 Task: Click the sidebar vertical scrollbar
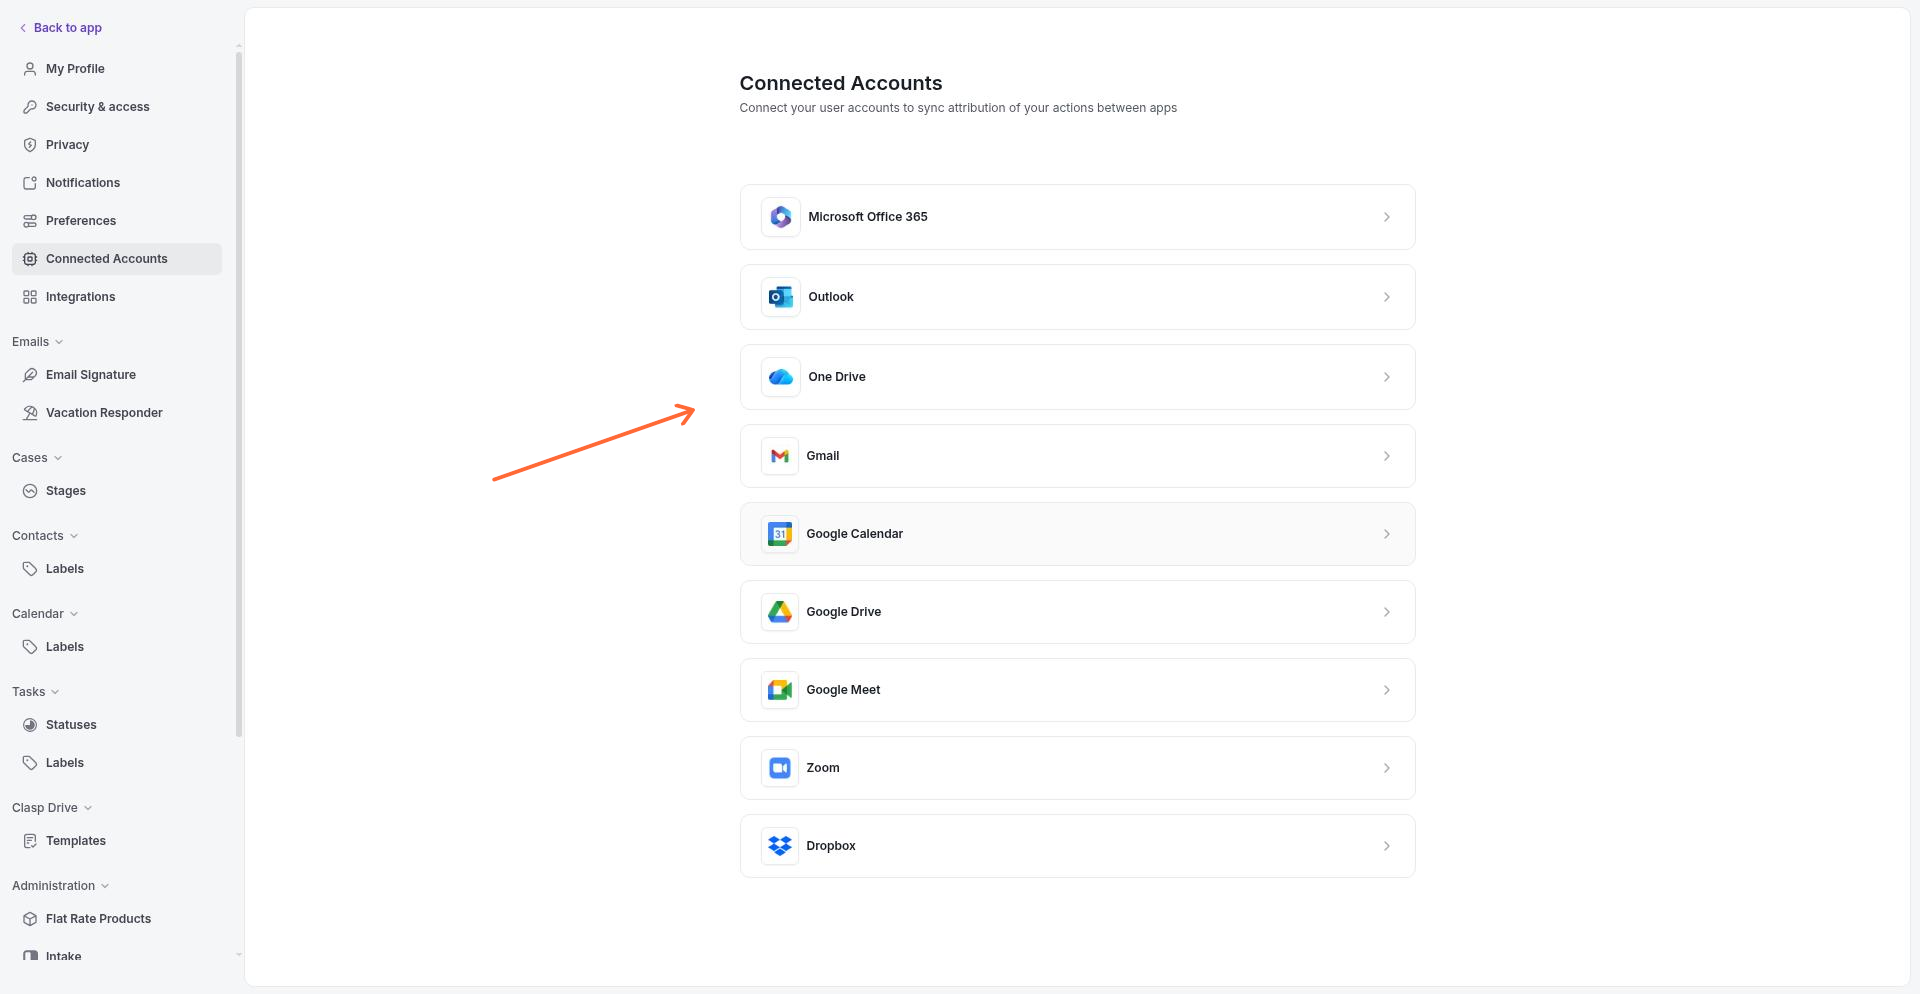pos(239,395)
